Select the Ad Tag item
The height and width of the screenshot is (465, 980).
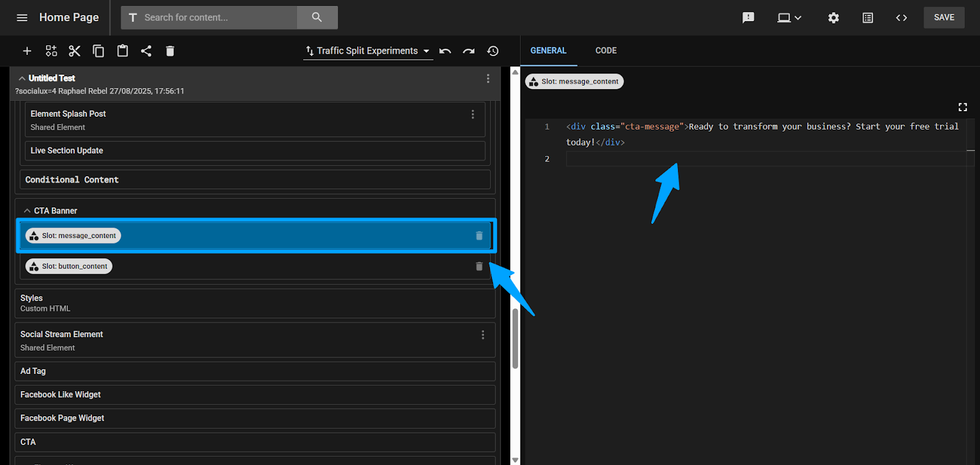click(255, 371)
